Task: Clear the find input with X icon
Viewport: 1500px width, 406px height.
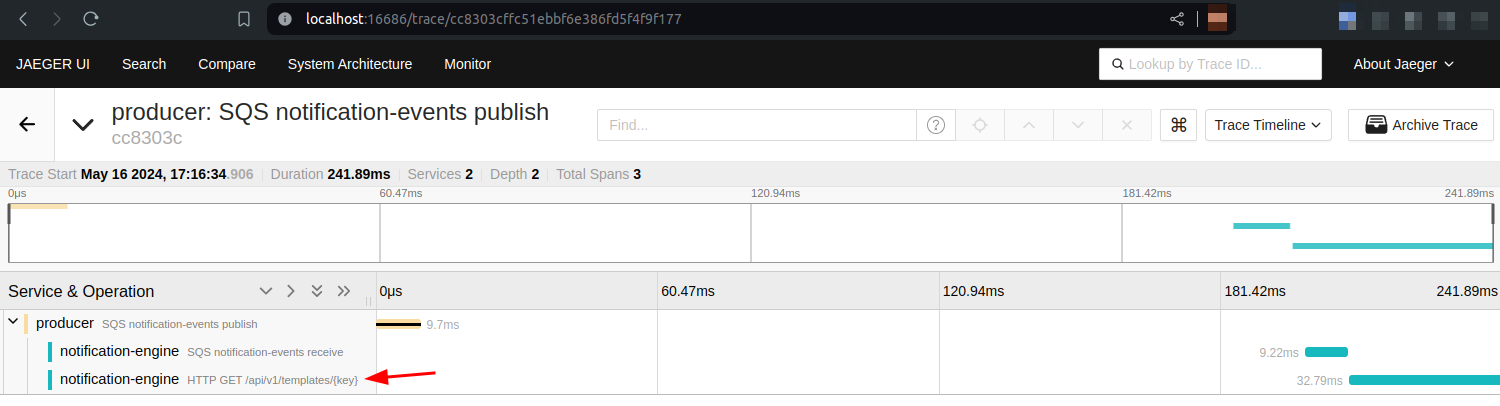Action: (1127, 125)
